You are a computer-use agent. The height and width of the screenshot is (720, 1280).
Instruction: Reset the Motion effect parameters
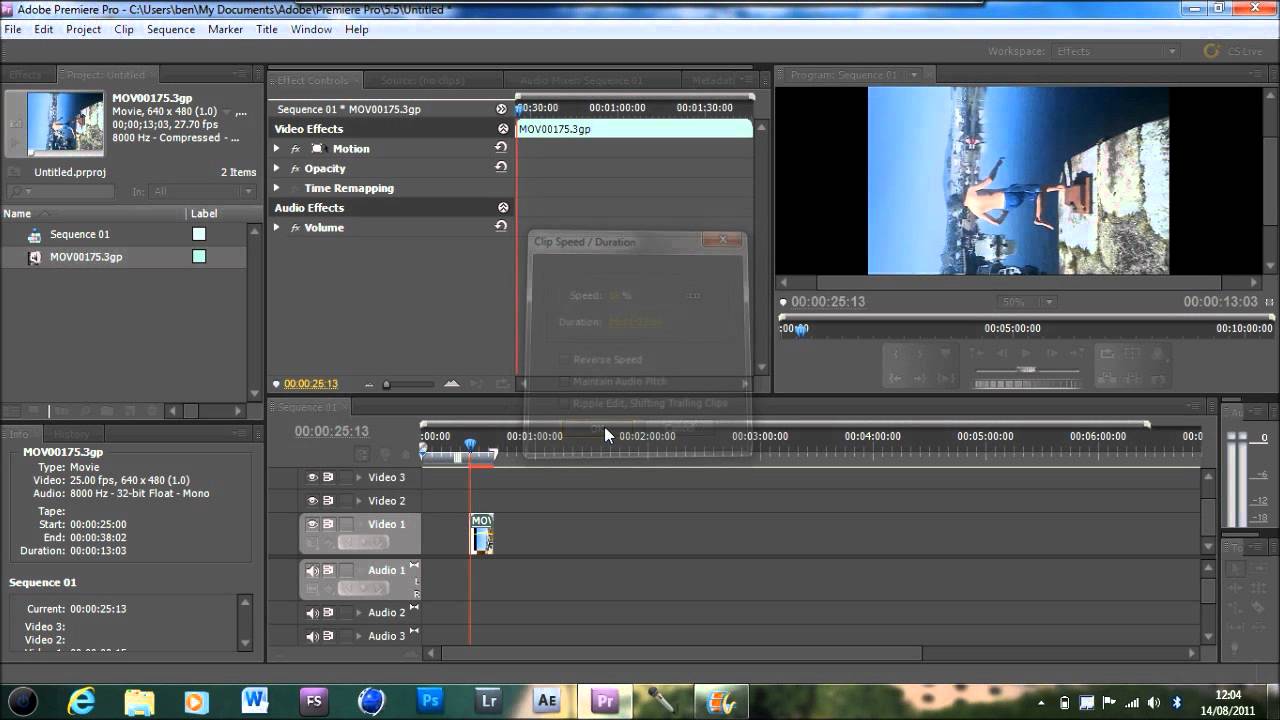point(501,147)
